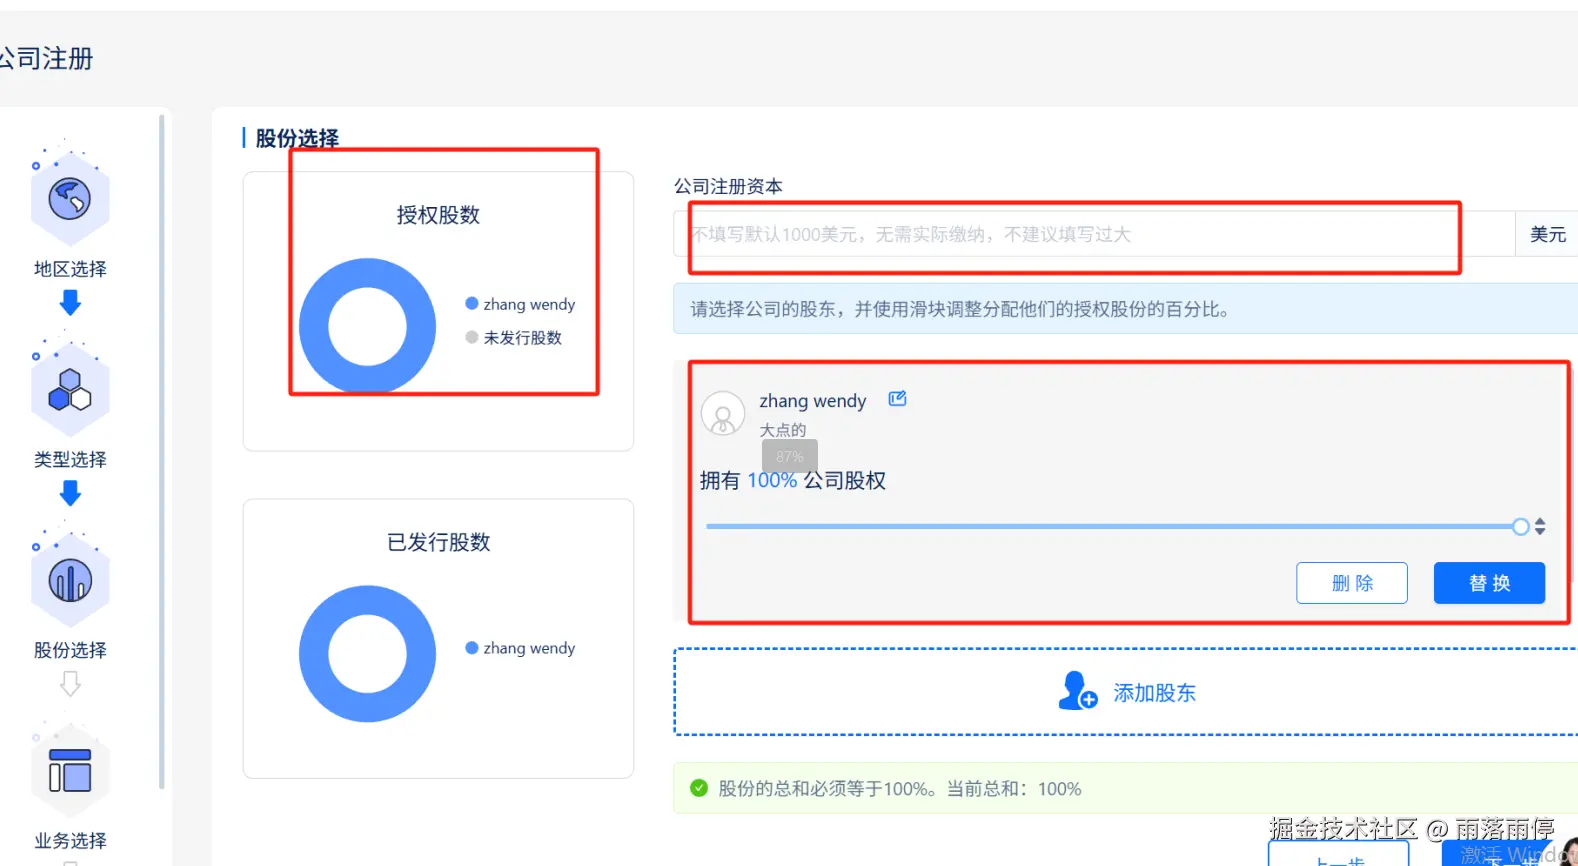Click zhang wendy's avatar icon
Viewport: 1578px width, 866px height.
[723, 413]
